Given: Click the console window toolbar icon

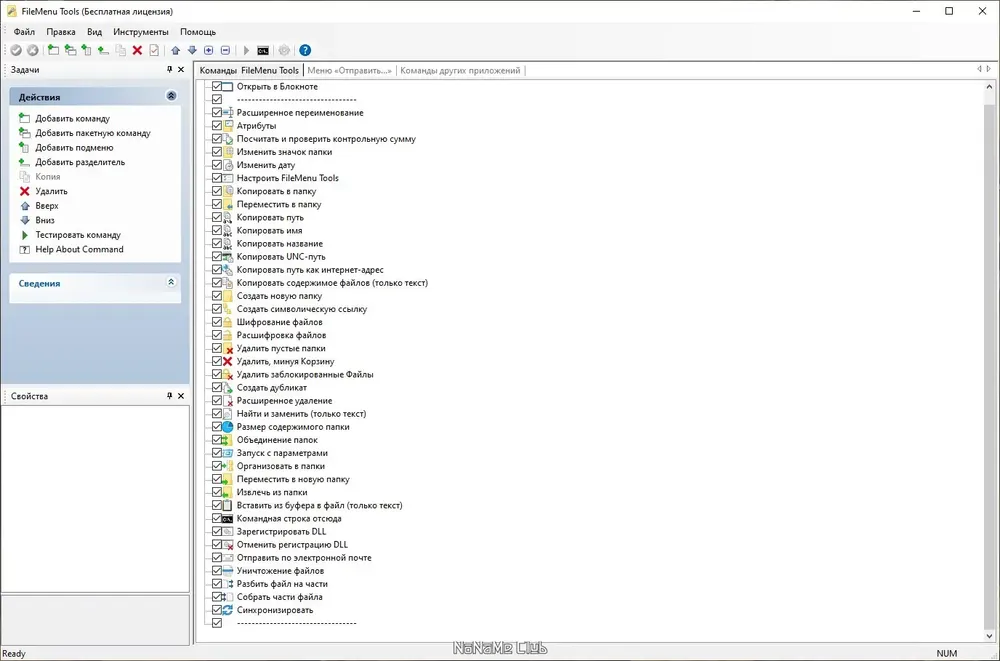Looking at the screenshot, I should [x=263, y=50].
